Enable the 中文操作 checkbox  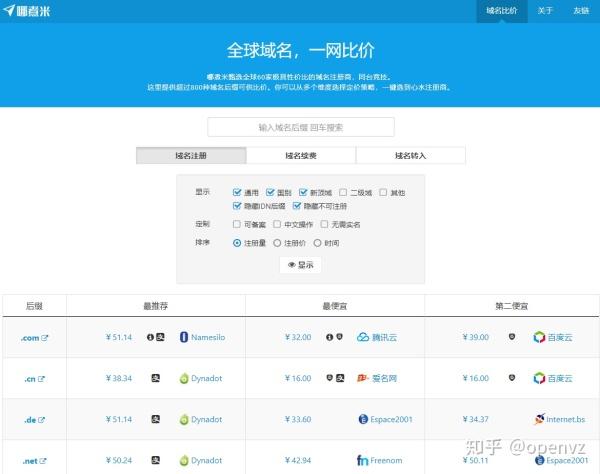click(x=277, y=224)
